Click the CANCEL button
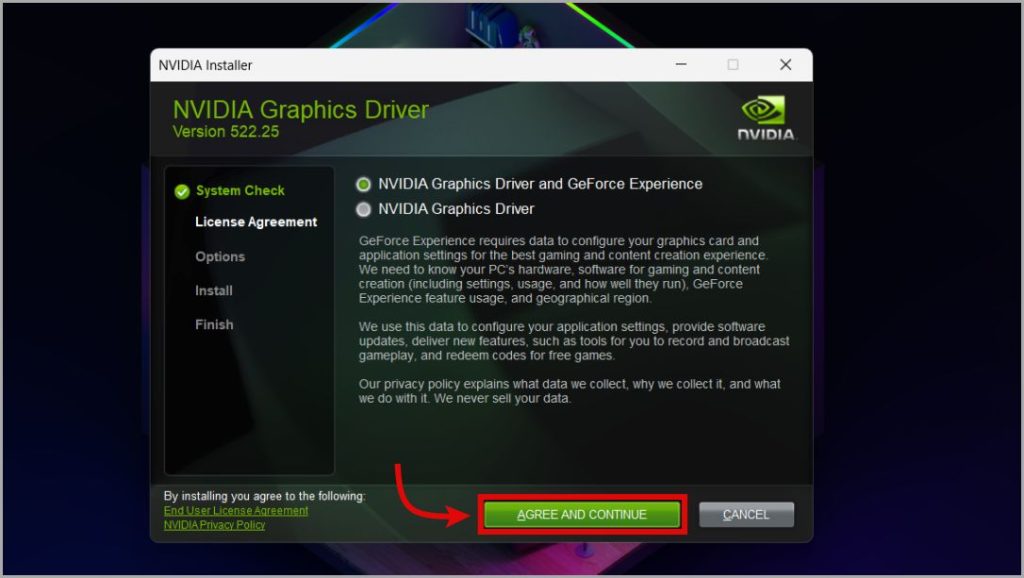The width and height of the screenshot is (1024, 578). point(746,515)
